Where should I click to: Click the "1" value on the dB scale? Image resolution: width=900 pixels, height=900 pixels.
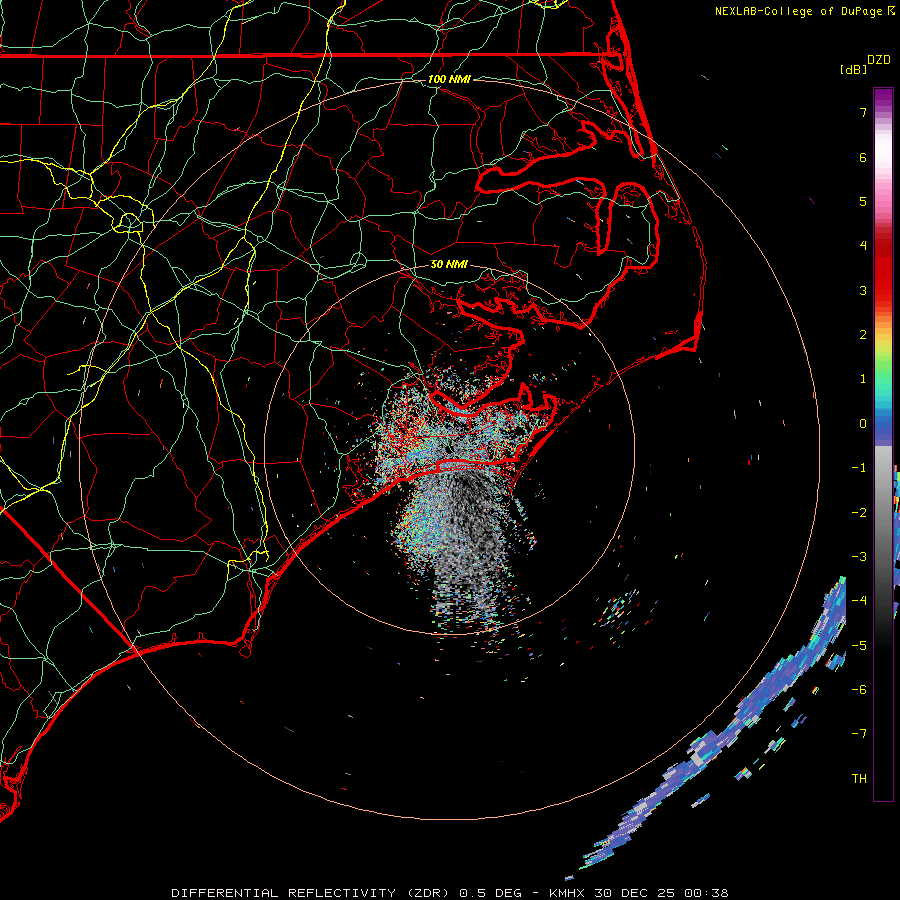click(x=863, y=379)
